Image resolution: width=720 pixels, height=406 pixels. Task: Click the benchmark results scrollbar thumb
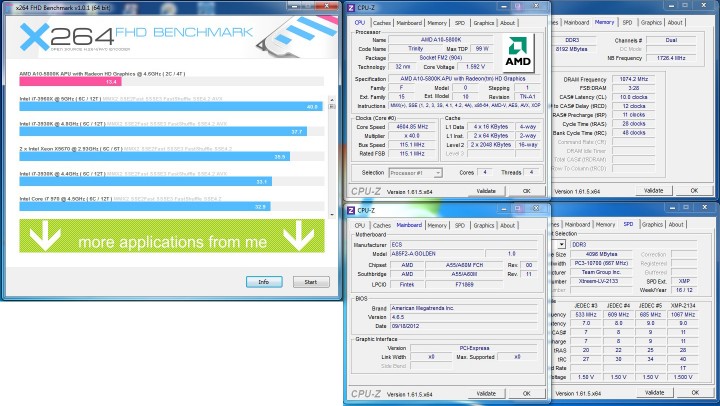point(332,107)
